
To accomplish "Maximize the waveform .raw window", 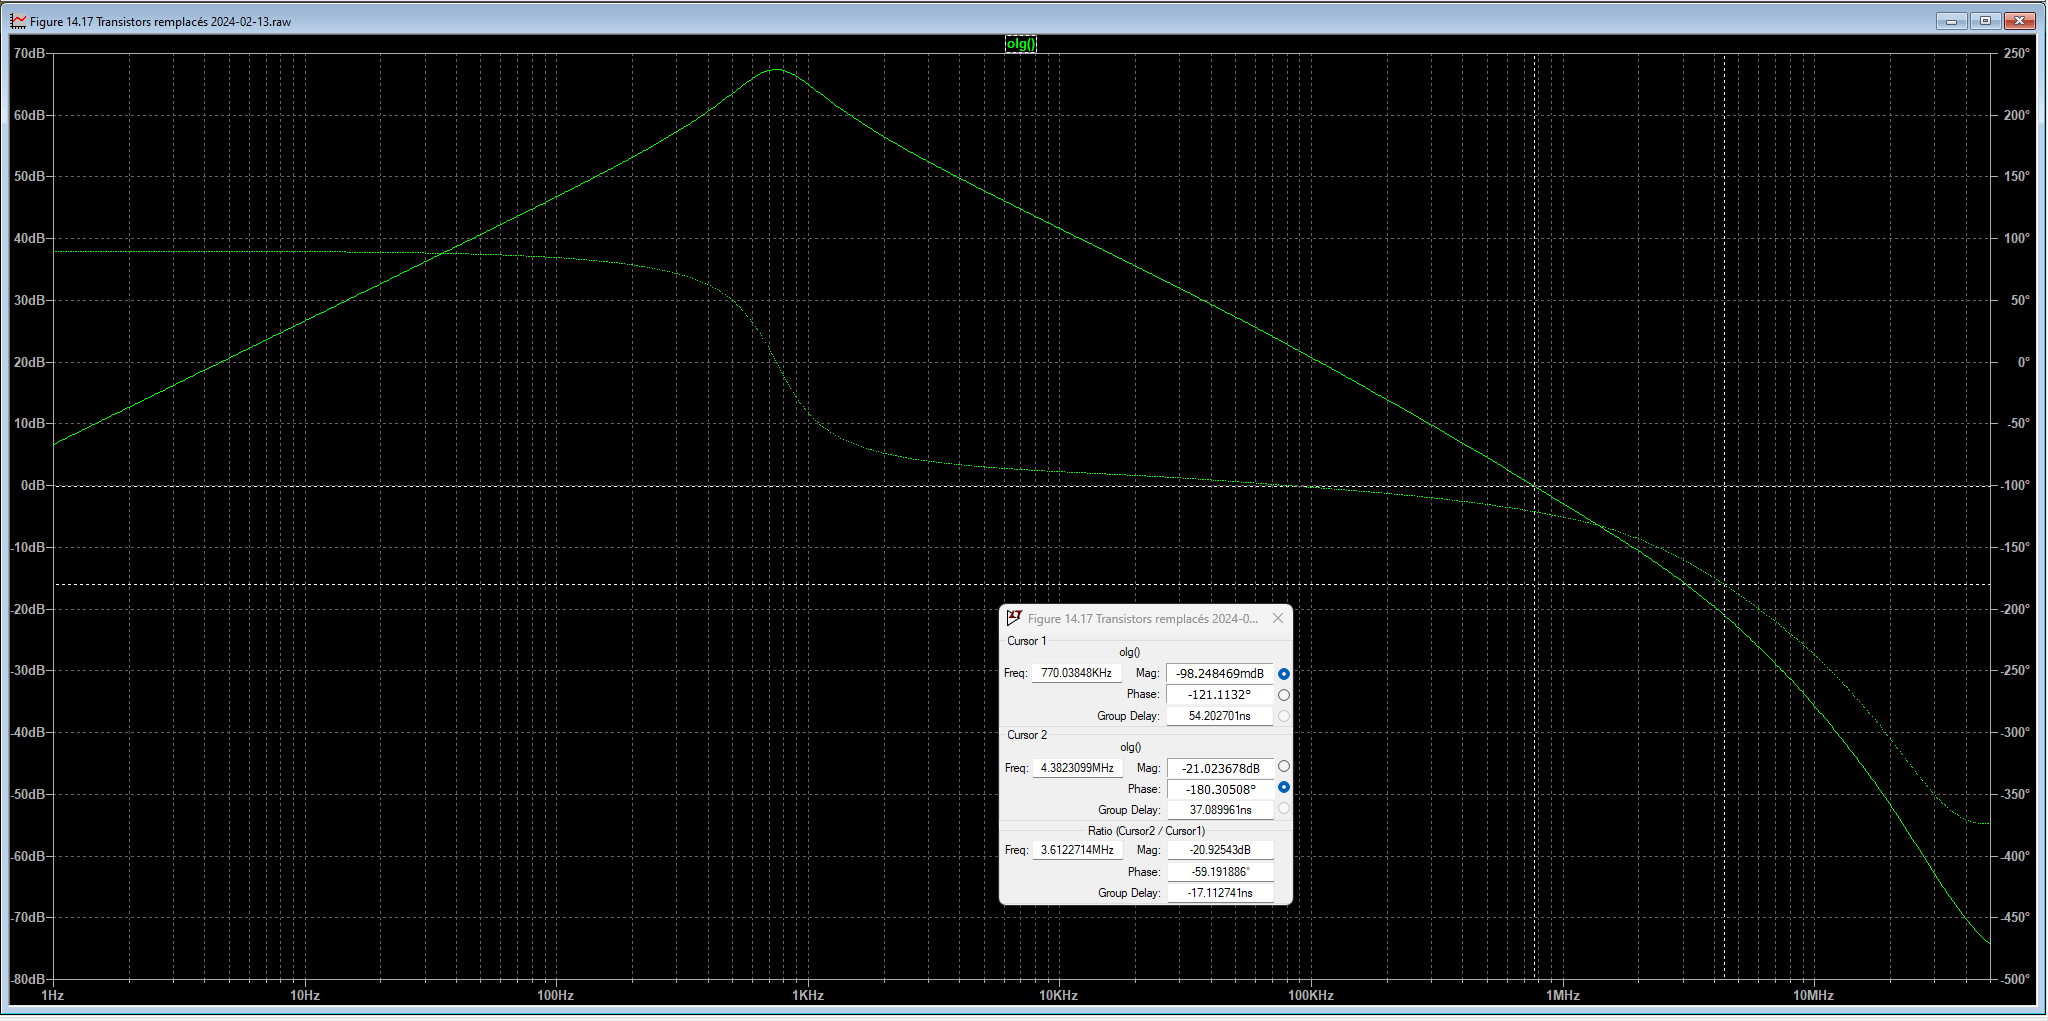I will click(x=1985, y=21).
